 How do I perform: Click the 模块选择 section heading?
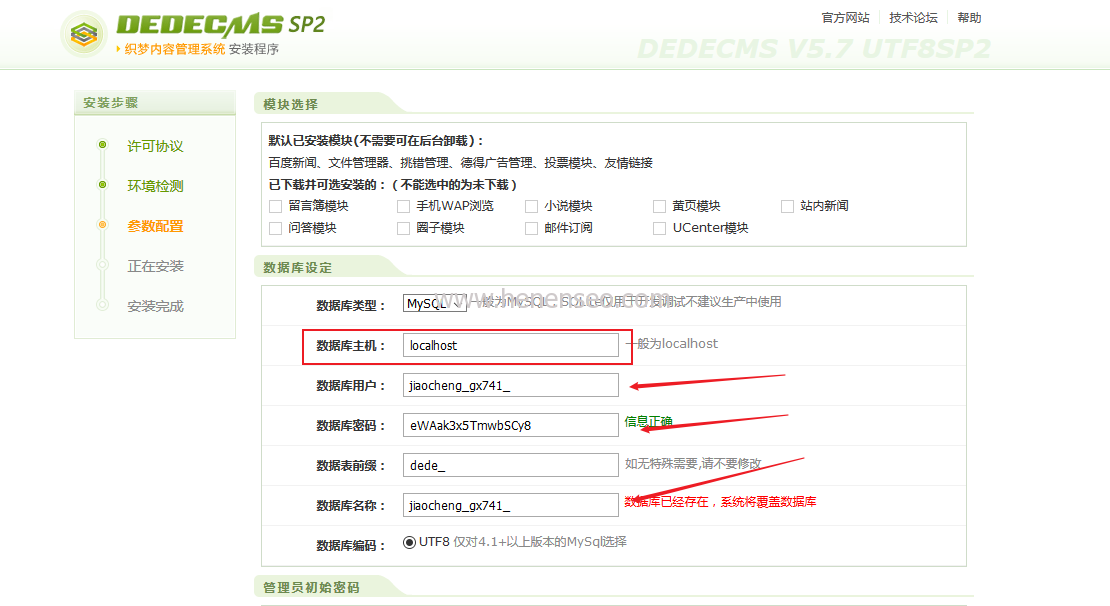(x=290, y=105)
